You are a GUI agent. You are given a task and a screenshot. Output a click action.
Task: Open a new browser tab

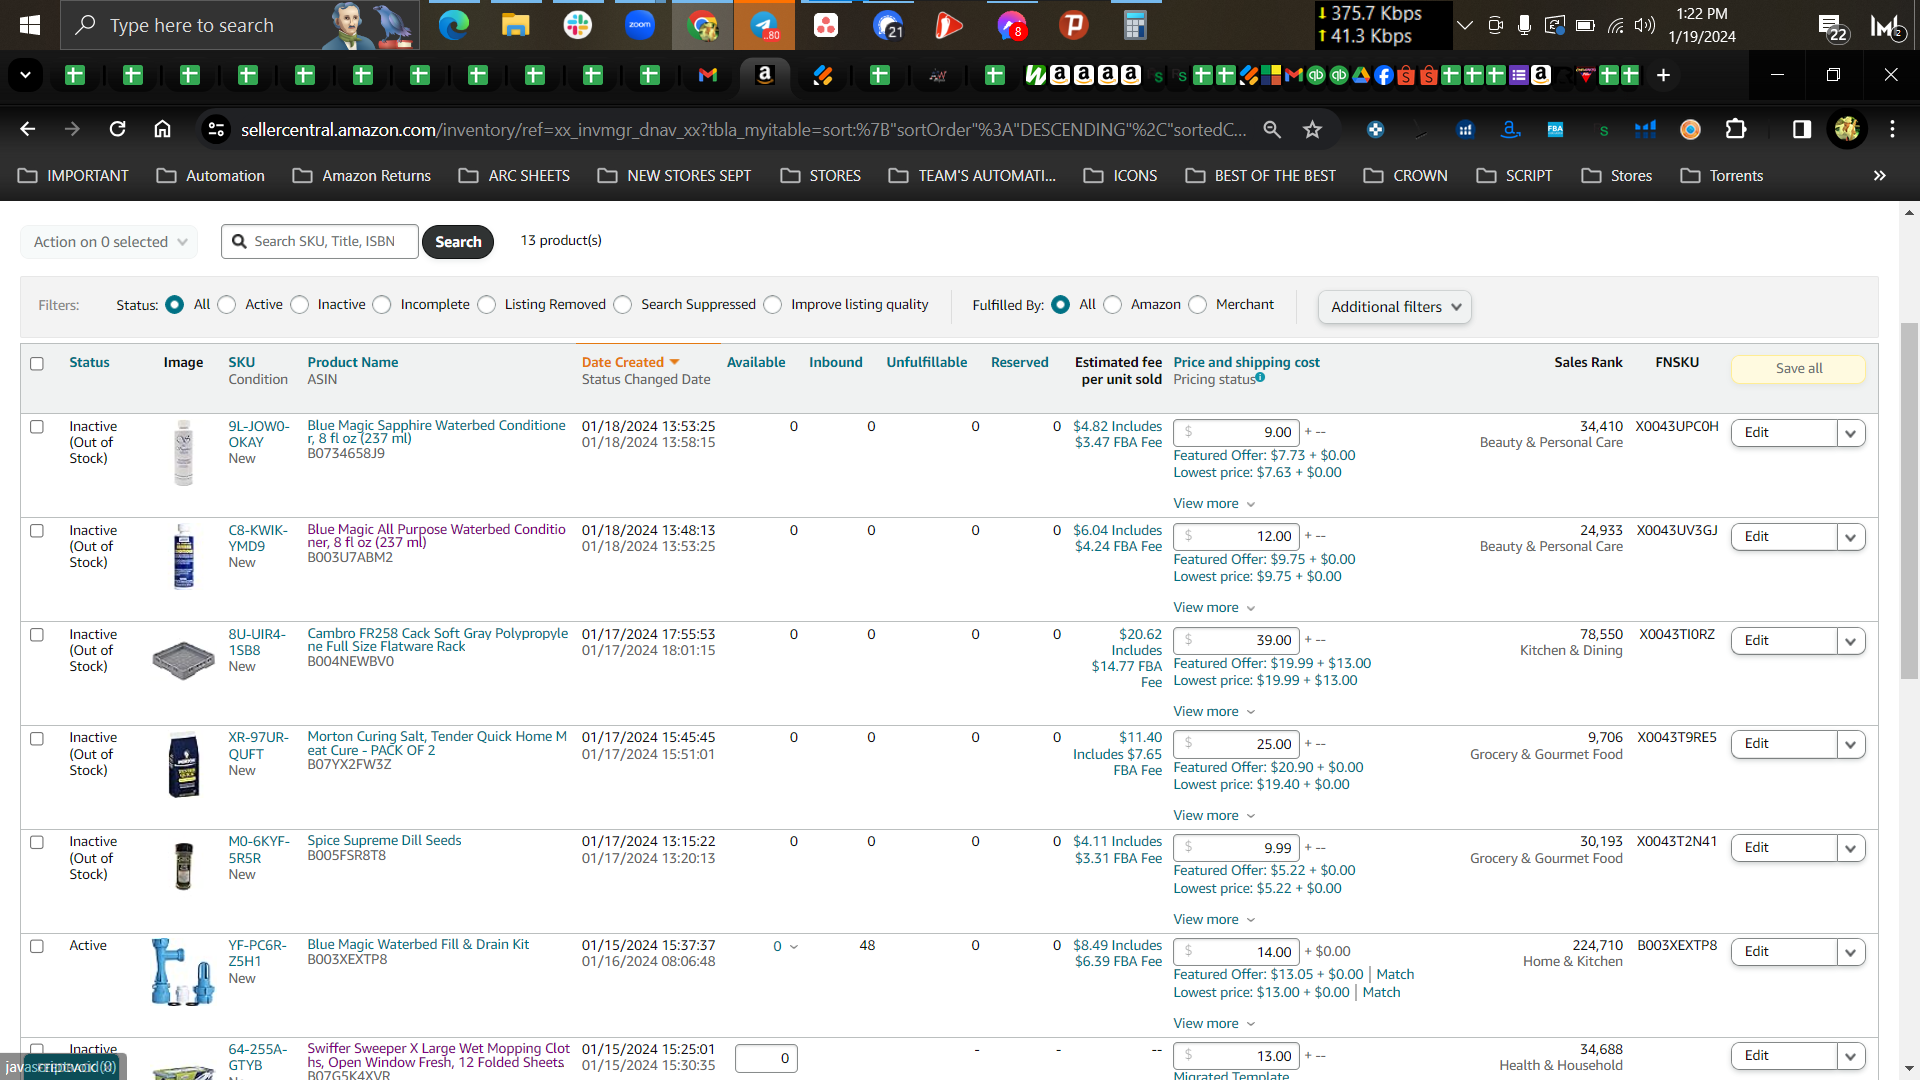click(x=1663, y=75)
